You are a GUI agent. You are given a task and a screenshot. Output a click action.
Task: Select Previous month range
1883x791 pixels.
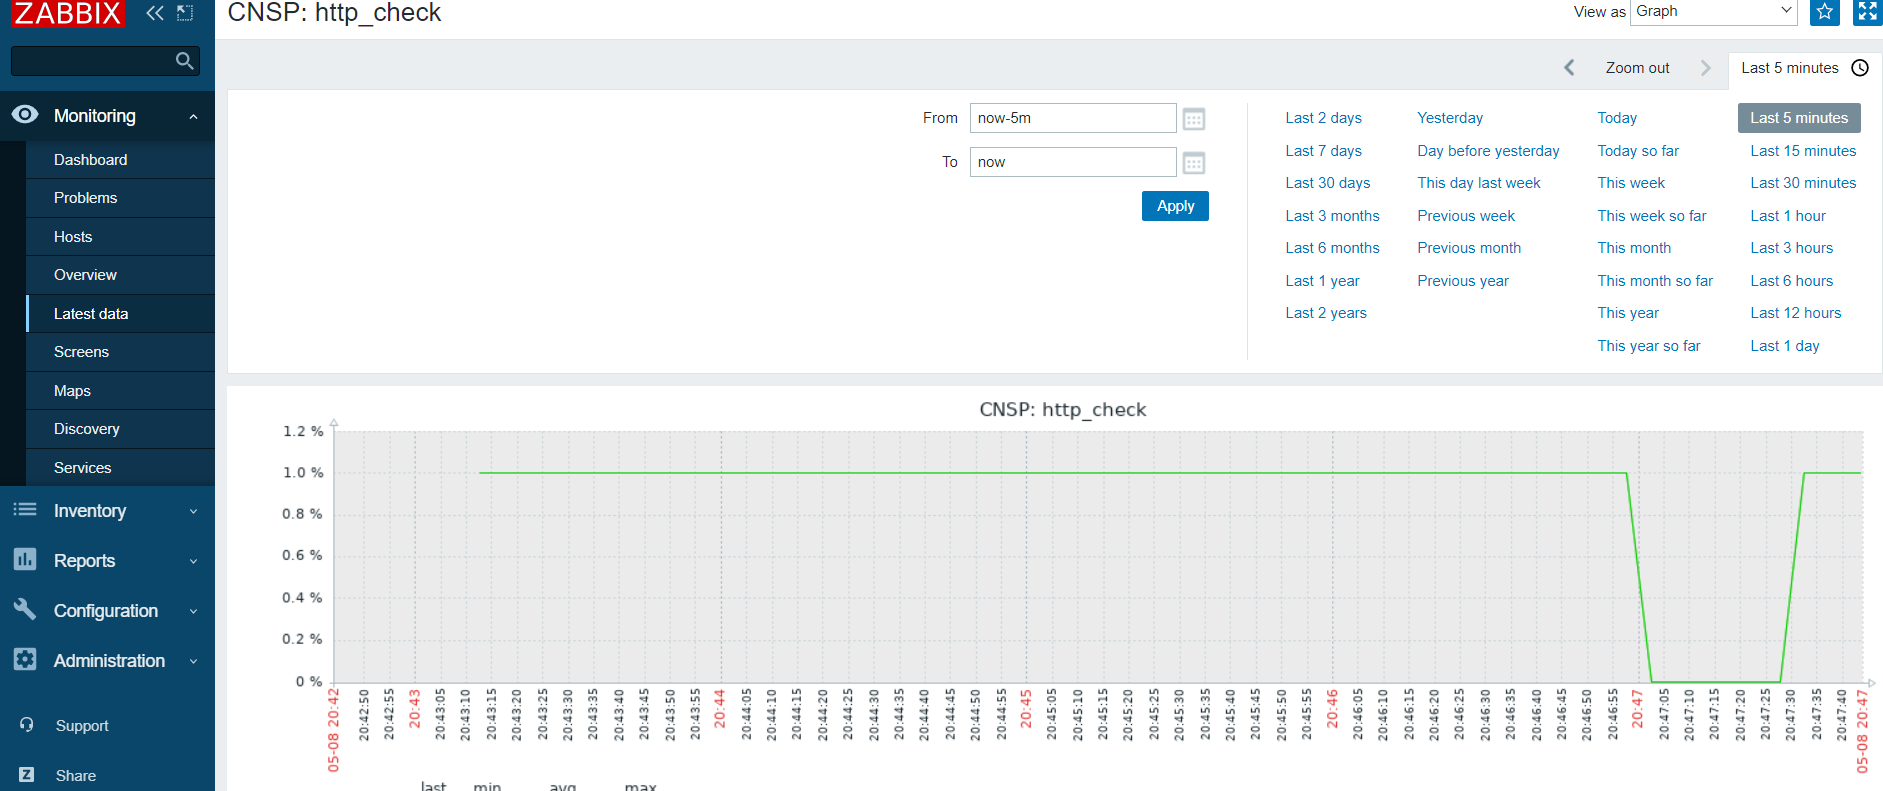1469,248
